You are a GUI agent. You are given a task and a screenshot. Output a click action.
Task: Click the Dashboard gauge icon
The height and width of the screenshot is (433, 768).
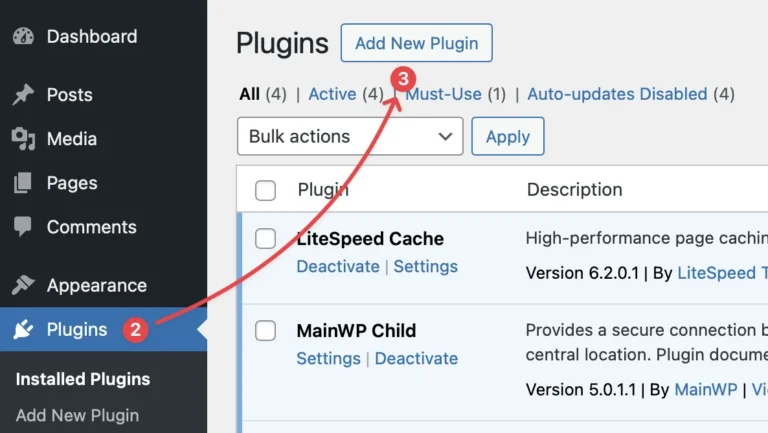tap(23, 36)
